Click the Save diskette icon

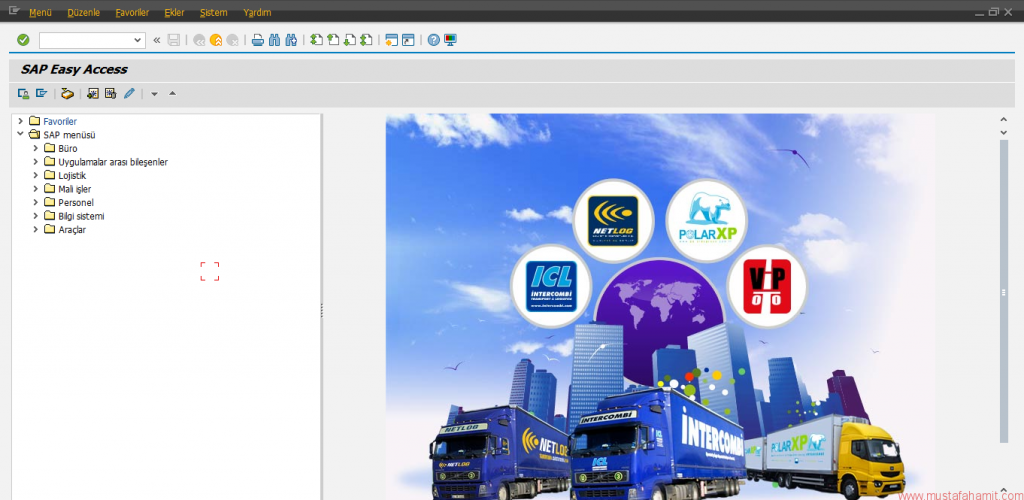(x=174, y=40)
